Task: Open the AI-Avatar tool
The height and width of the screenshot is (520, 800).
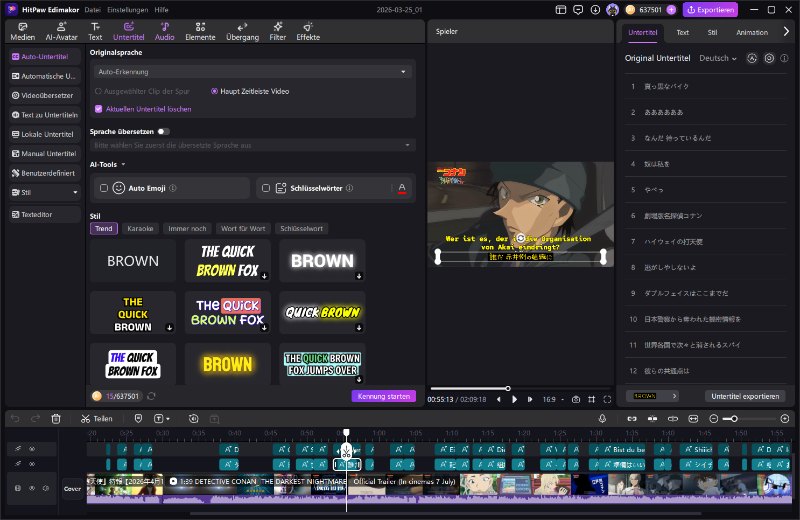Action: click(x=61, y=32)
